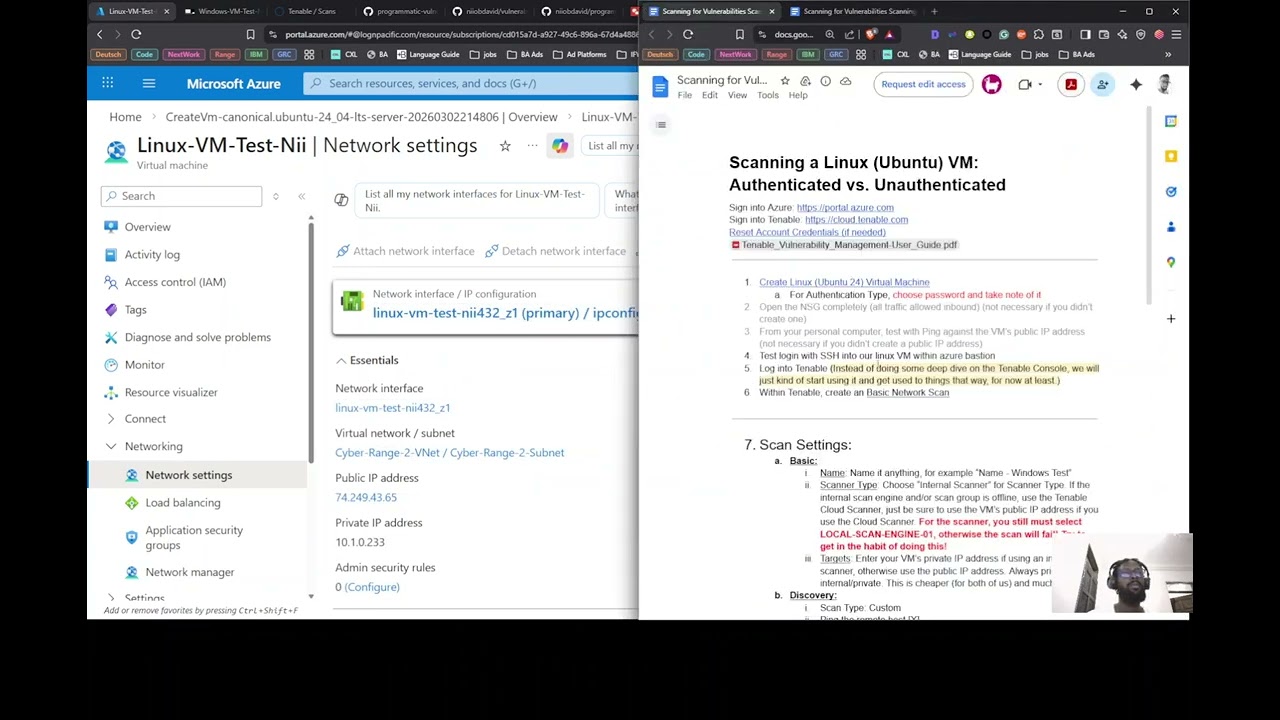
Task: Open the Tools menu in Google Docs
Action: [x=768, y=96]
